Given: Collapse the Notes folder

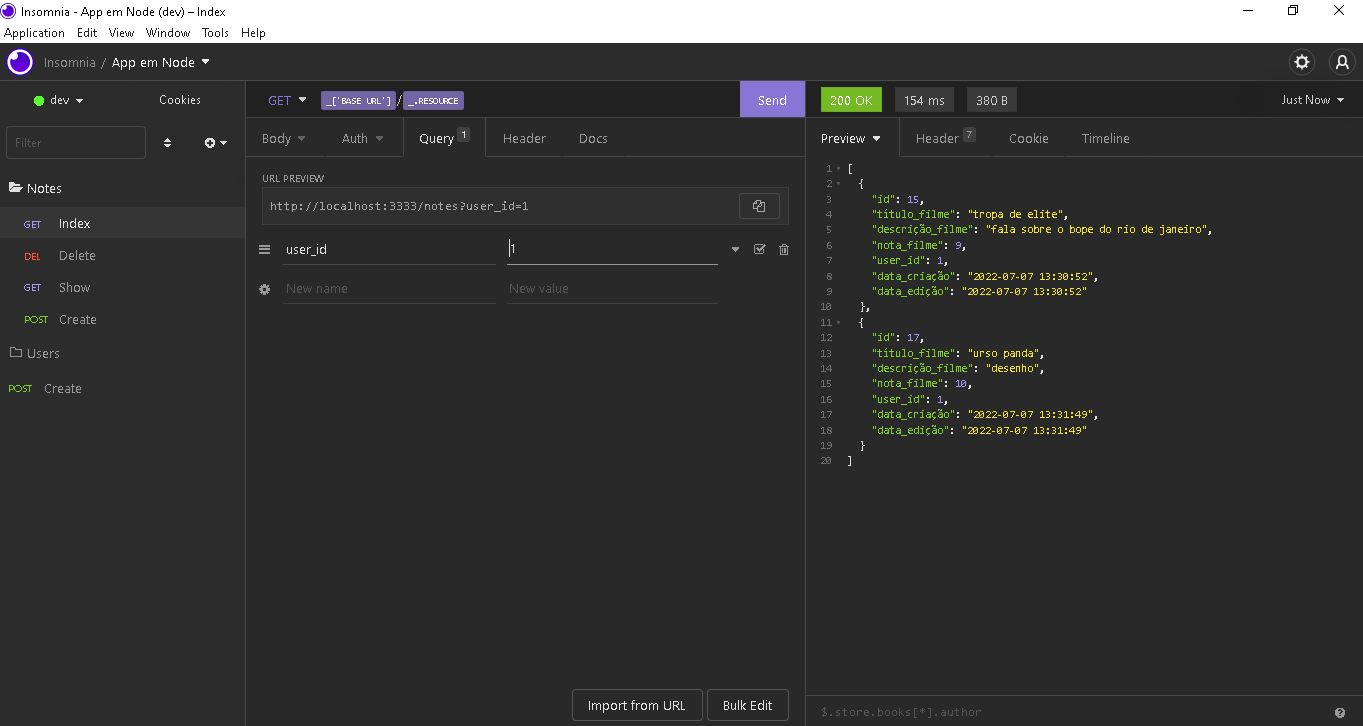Looking at the screenshot, I should point(35,188).
